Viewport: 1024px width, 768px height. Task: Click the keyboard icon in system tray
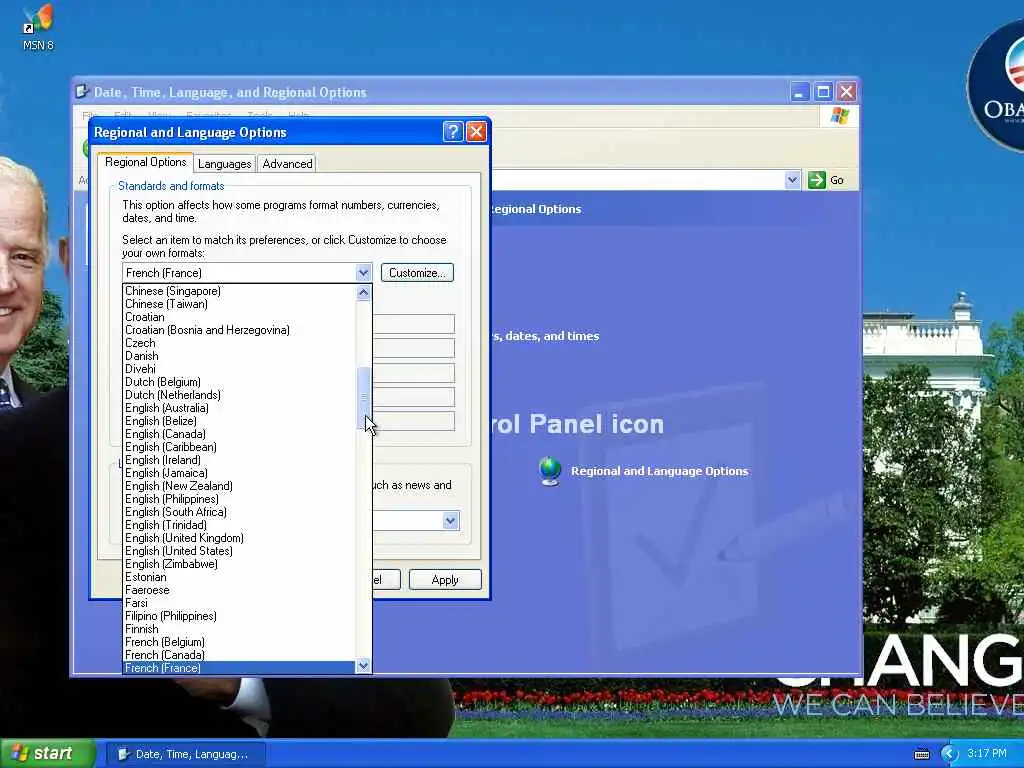(x=921, y=754)
